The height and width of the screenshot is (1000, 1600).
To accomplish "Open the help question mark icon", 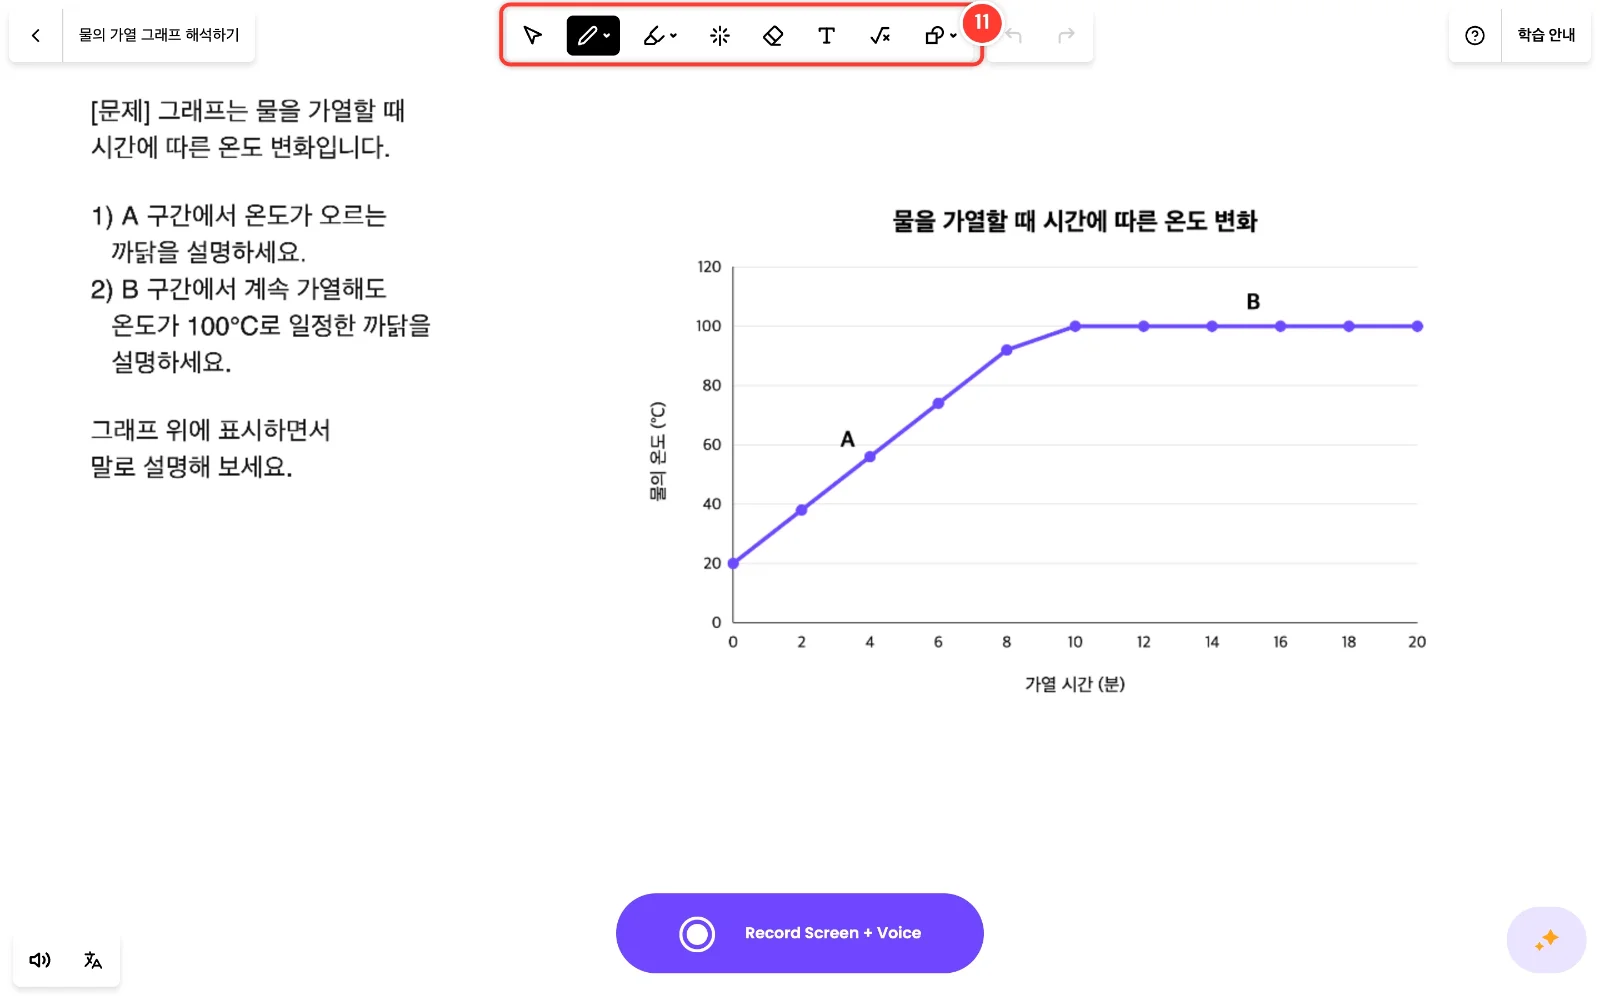I will click(x=1475, y=36).
